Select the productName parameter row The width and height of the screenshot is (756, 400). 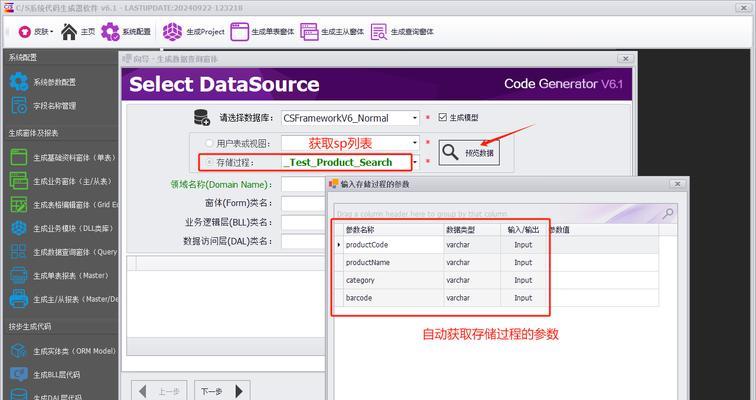click(497, 263)
